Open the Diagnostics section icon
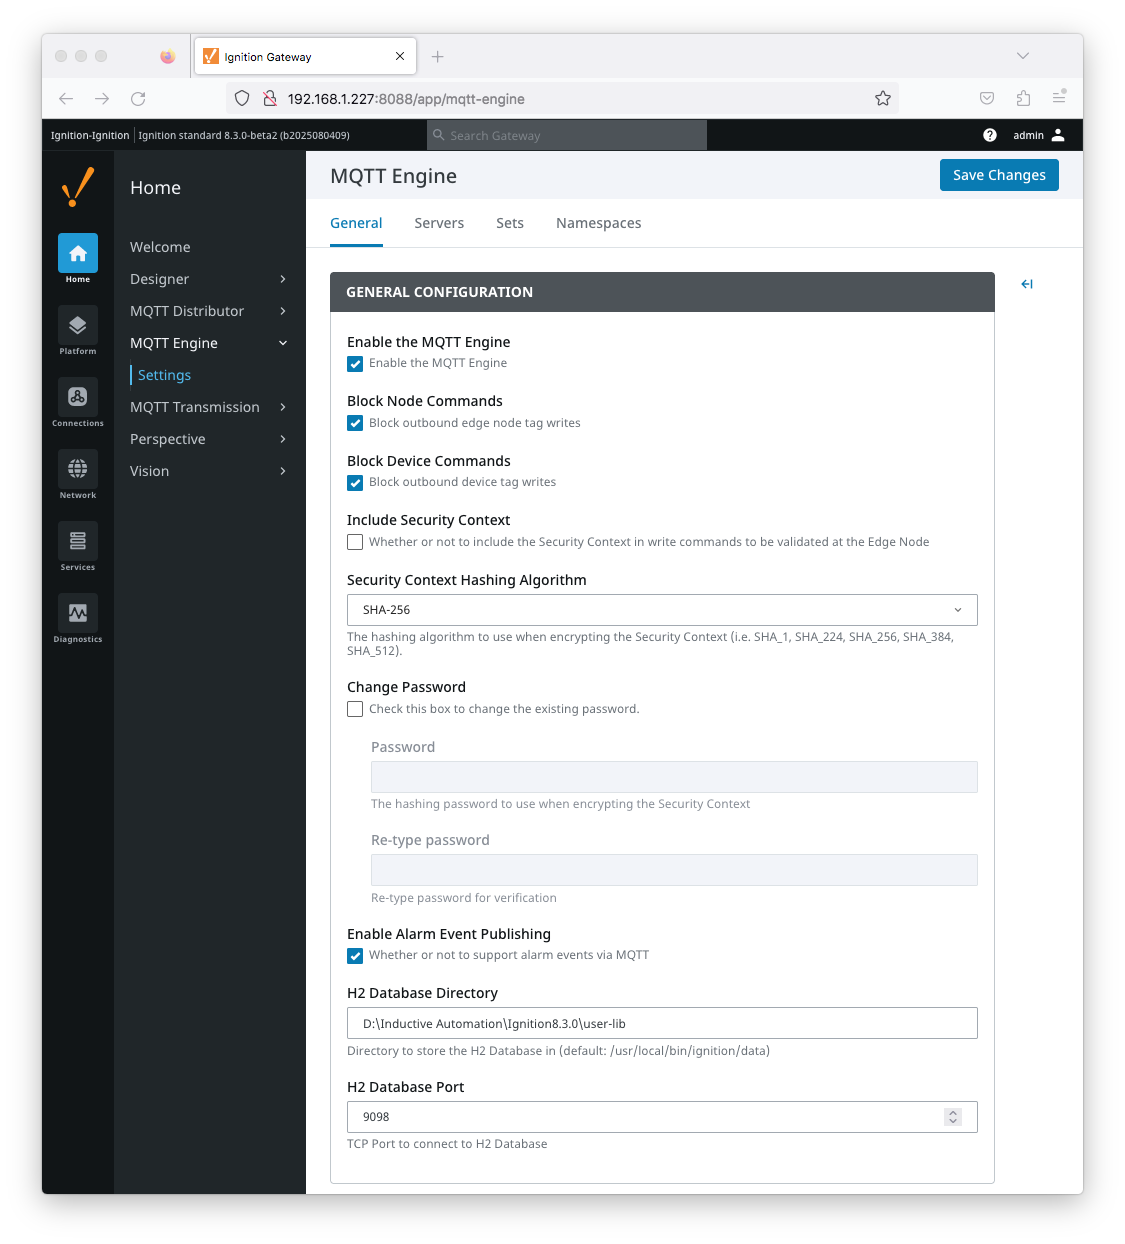The image size is (1125, 1244). tap(78, 613)
